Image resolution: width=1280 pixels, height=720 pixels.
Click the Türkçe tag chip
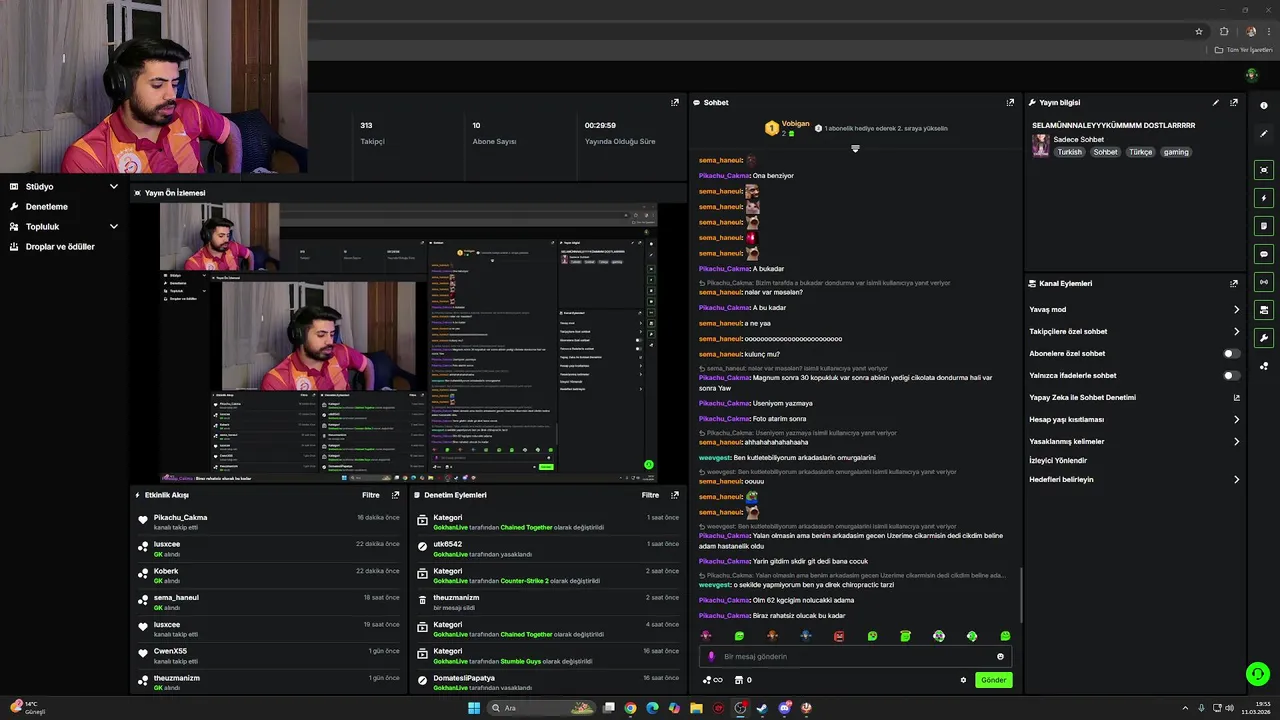tap(1141, 152)
